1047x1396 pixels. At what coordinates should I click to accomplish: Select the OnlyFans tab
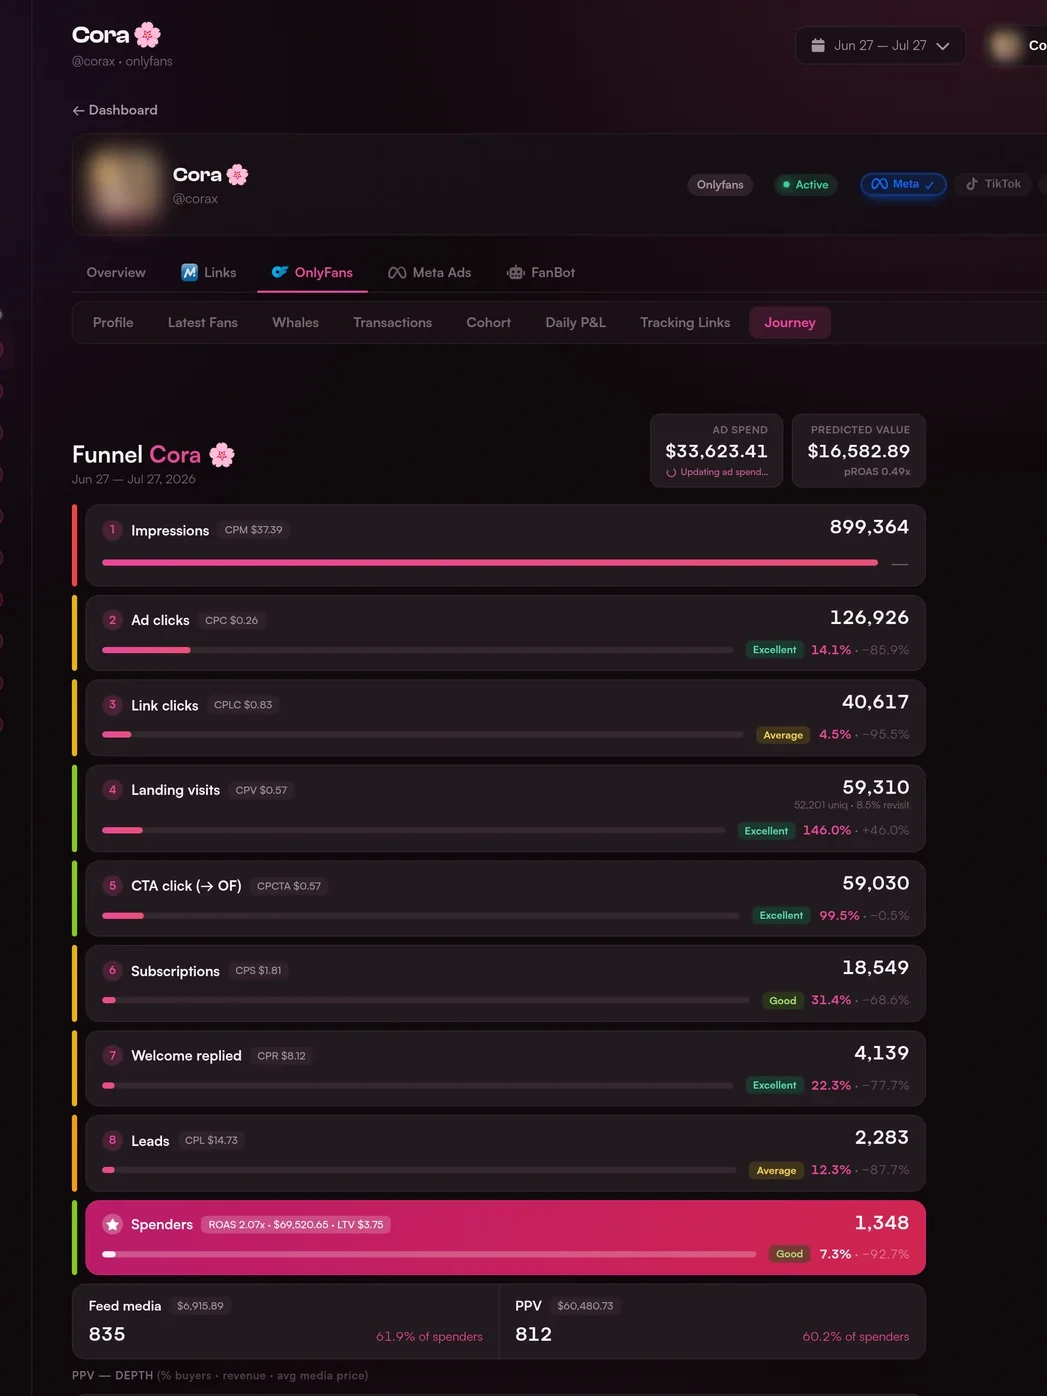click(312, 272)
